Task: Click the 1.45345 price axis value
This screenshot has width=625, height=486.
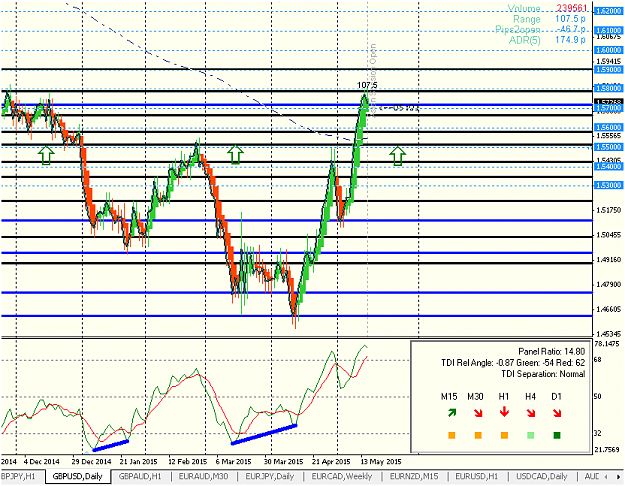Action: pos(608,334)
